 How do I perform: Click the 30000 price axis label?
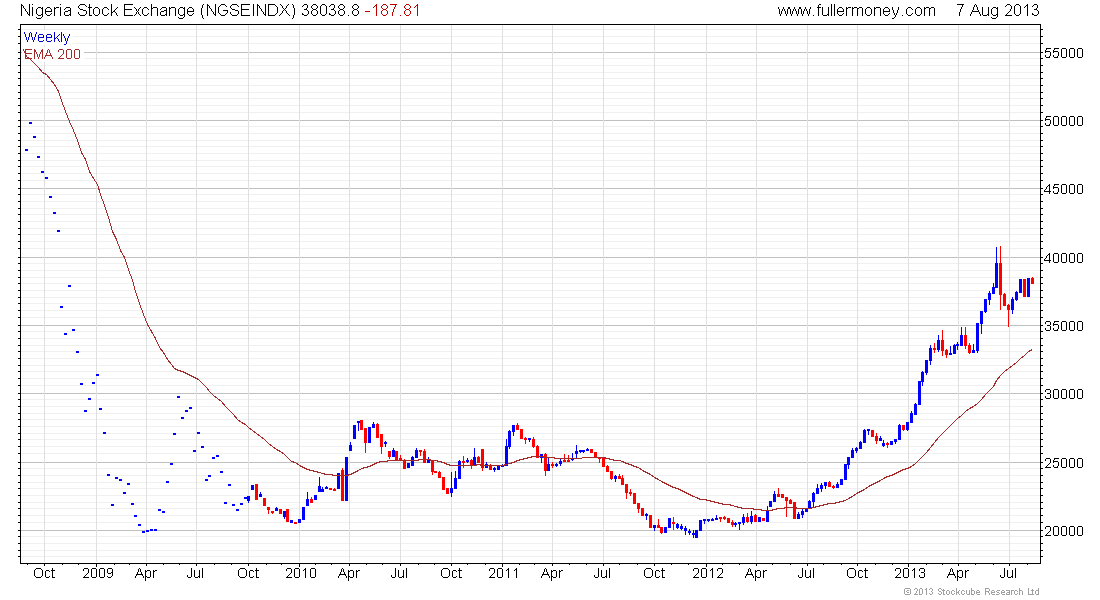click(1064, 394)
